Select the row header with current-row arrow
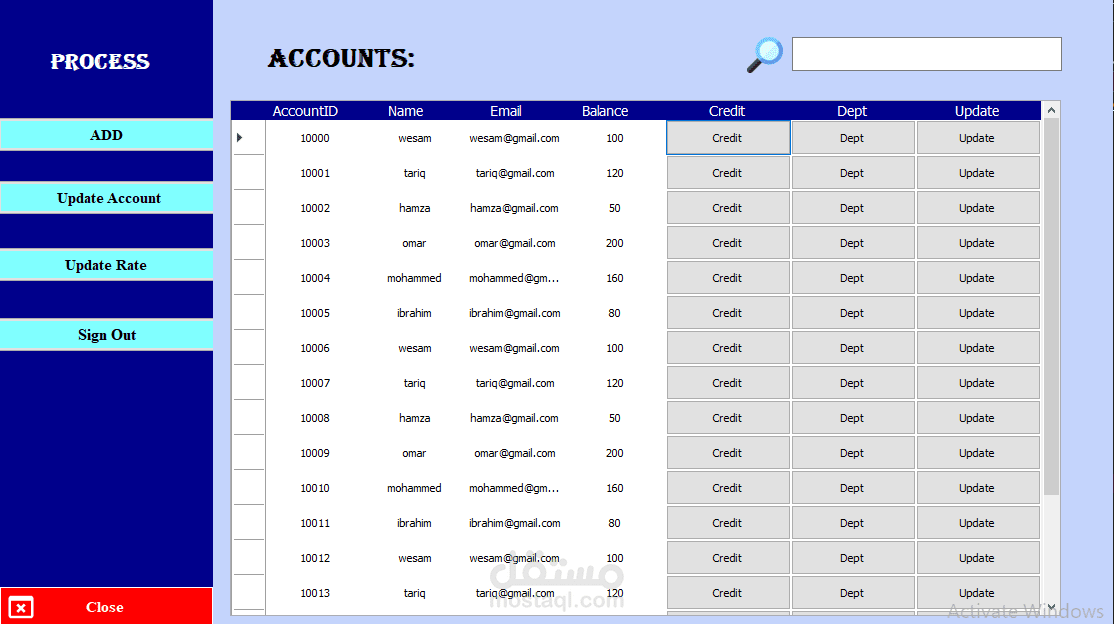The image size is (1114, 624). click(x=249, y=137)
